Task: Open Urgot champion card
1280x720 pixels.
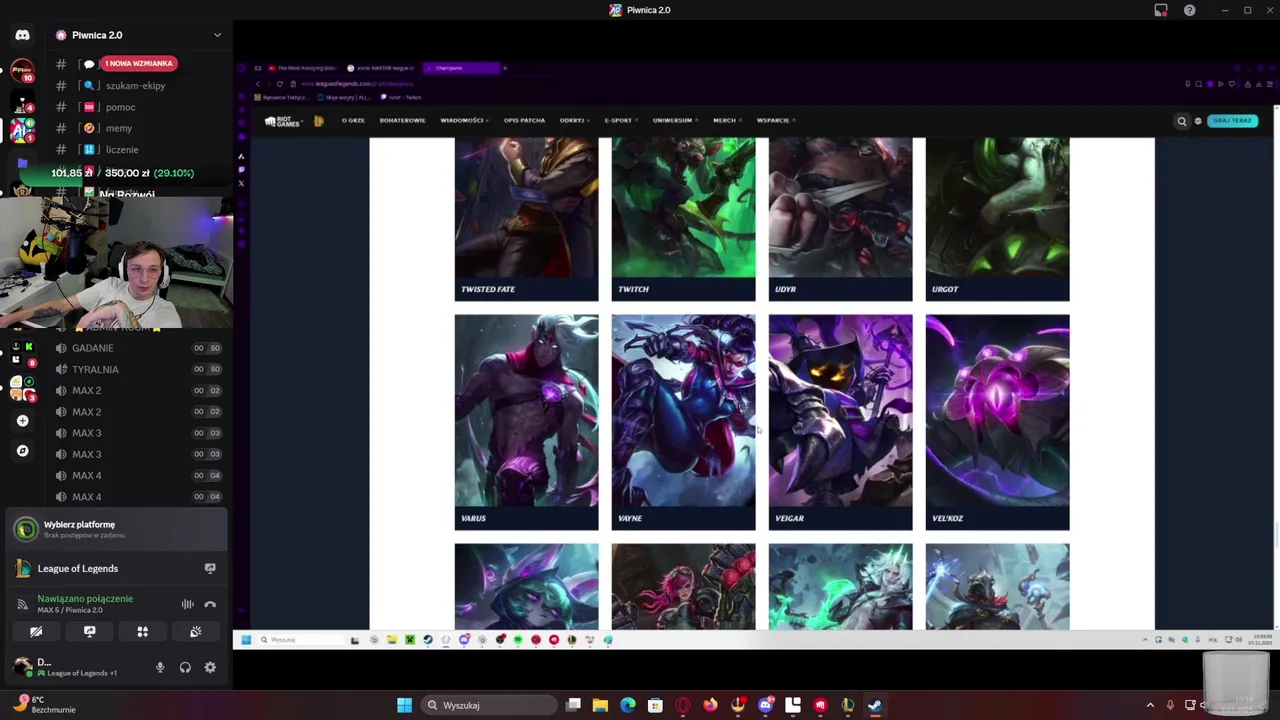Action: tap(997, 219)
